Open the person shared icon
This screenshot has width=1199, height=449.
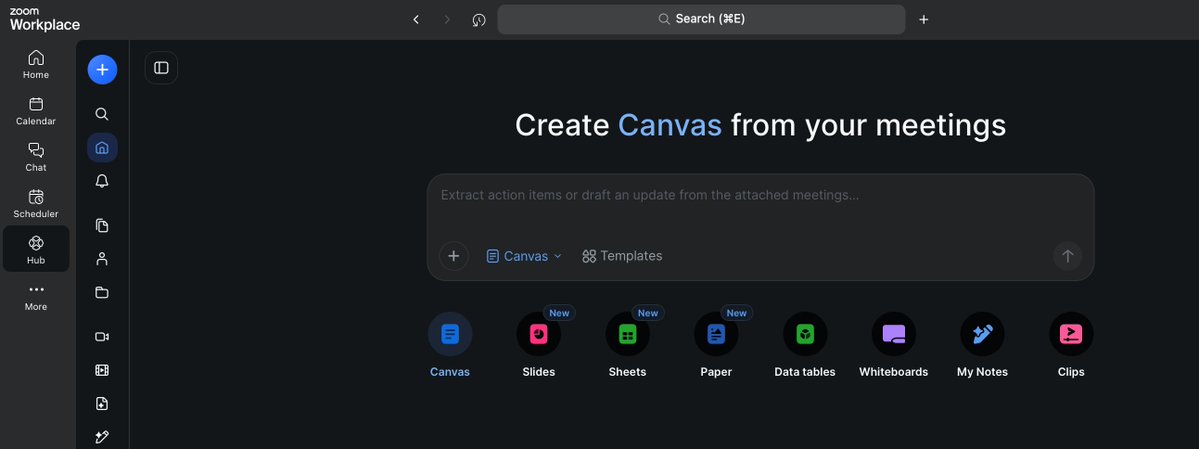tap(102, 259)
